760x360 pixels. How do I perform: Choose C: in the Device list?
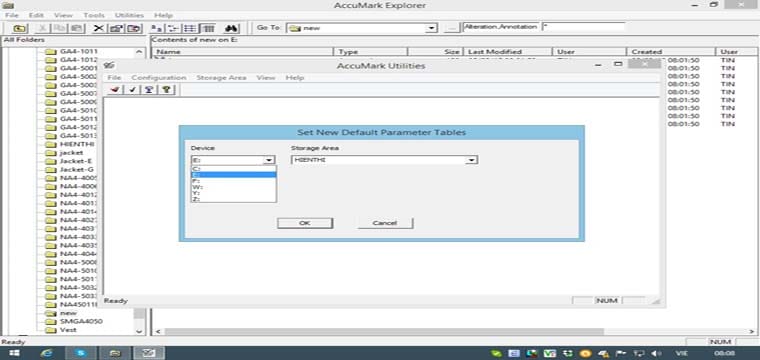[234, 169]
